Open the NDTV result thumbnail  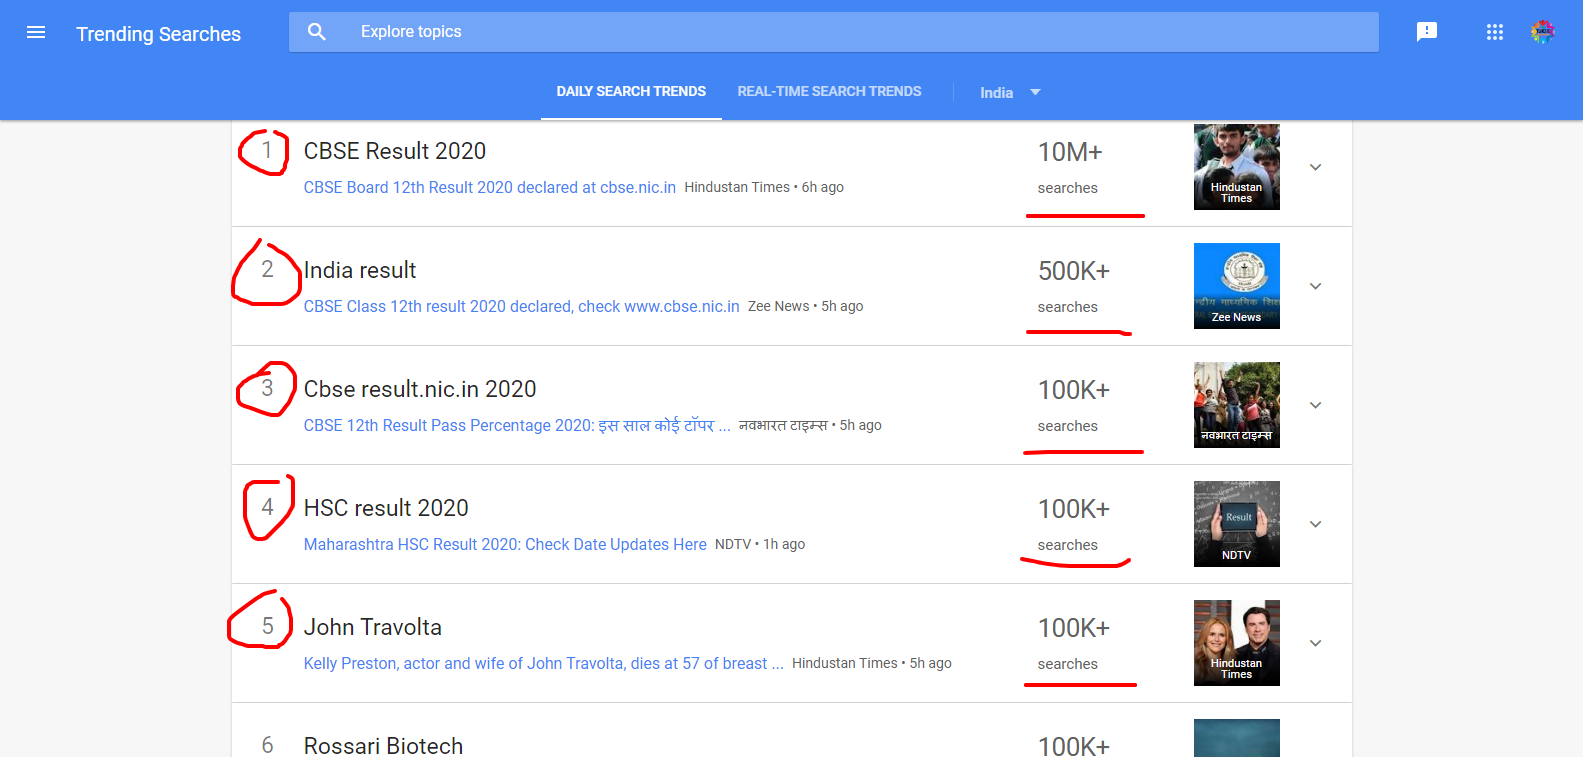pyautogui.click(x=1237, y=524)
